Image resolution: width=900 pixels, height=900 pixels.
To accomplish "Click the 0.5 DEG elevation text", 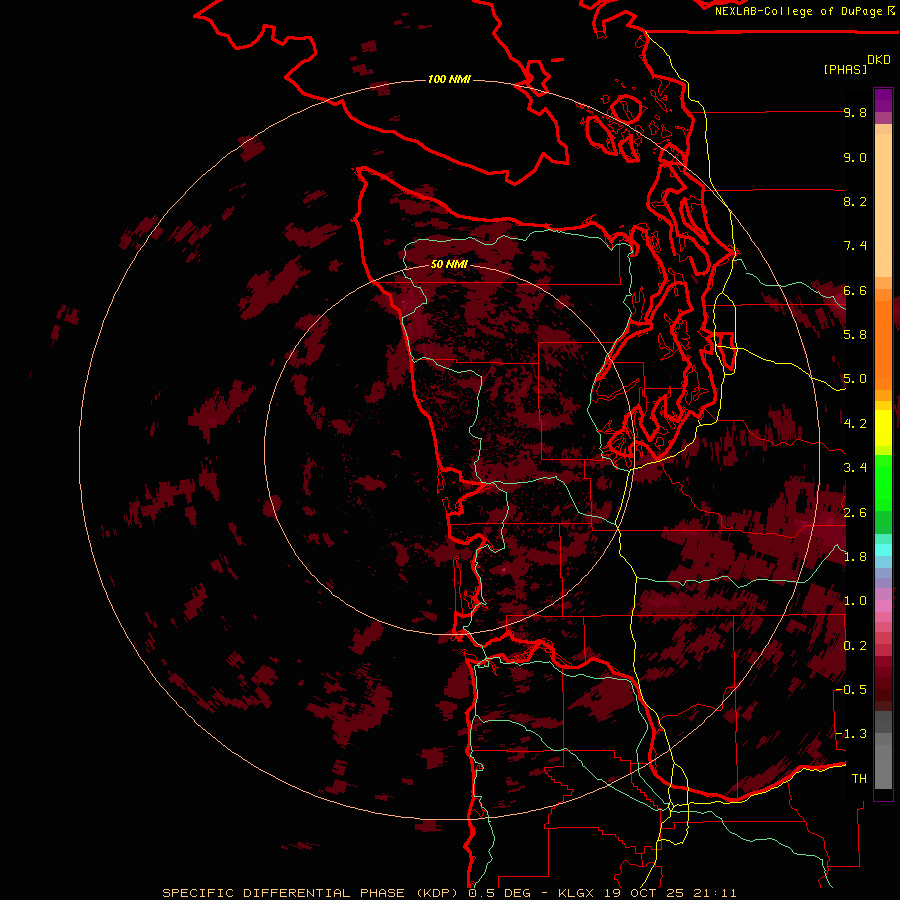I will (x=498, y=893).
